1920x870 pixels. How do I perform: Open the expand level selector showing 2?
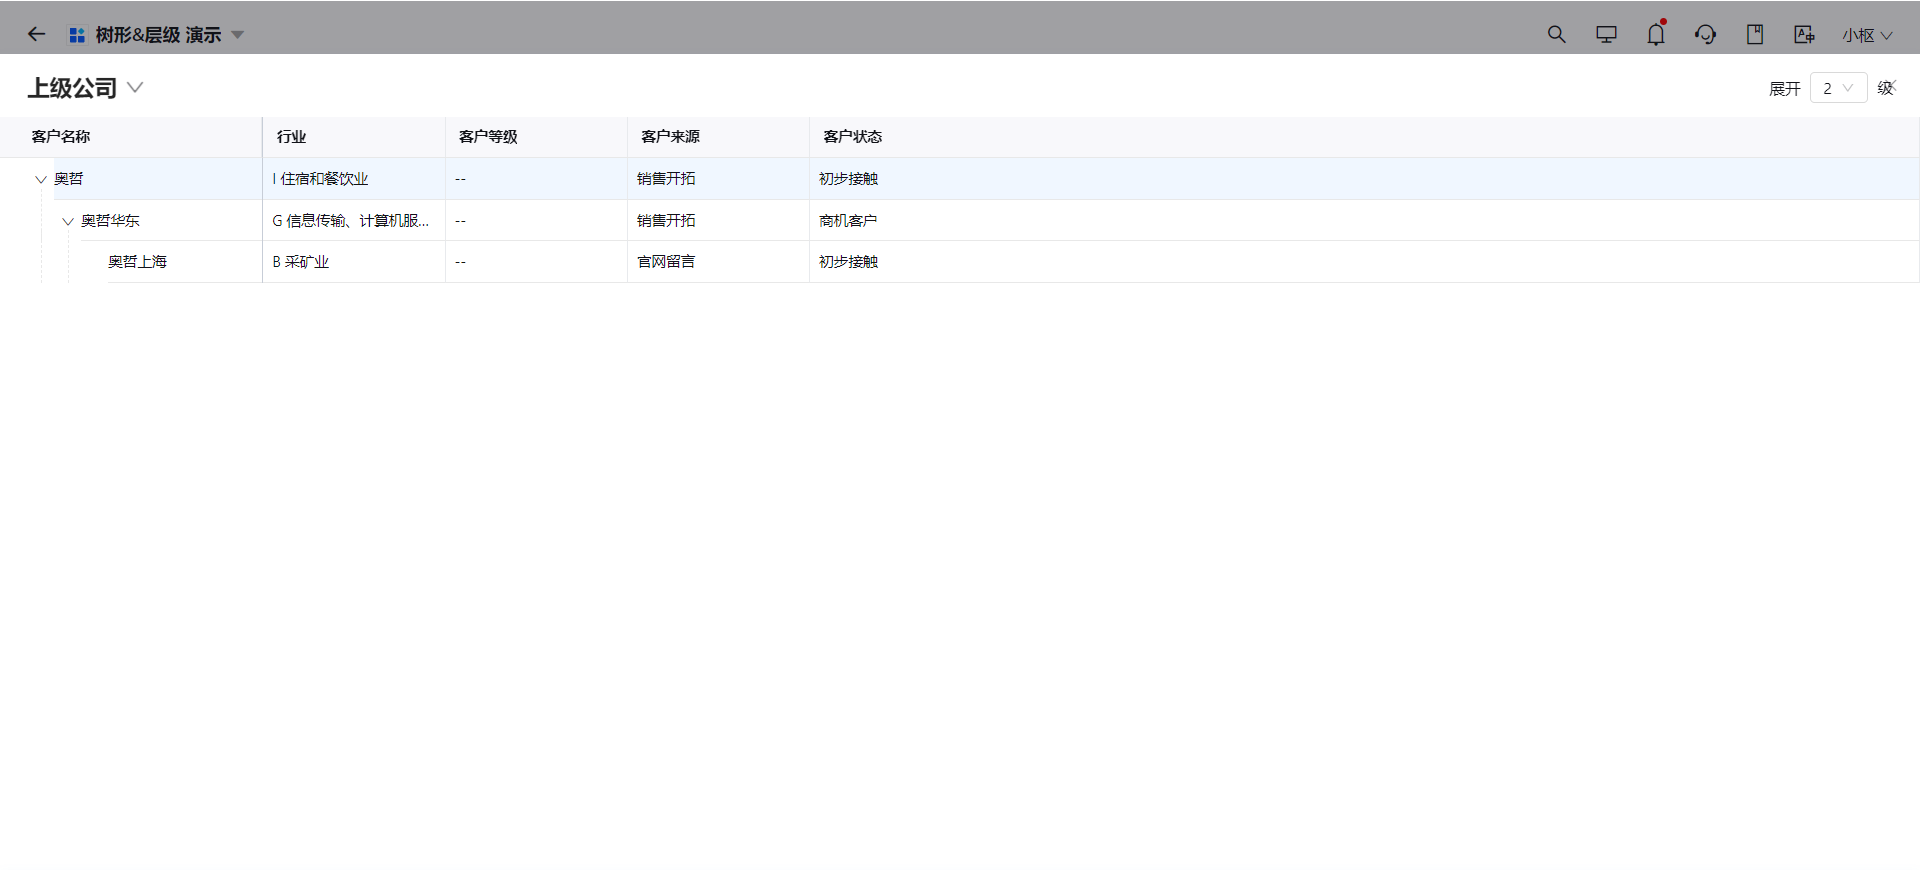[x=1838, y=88]
